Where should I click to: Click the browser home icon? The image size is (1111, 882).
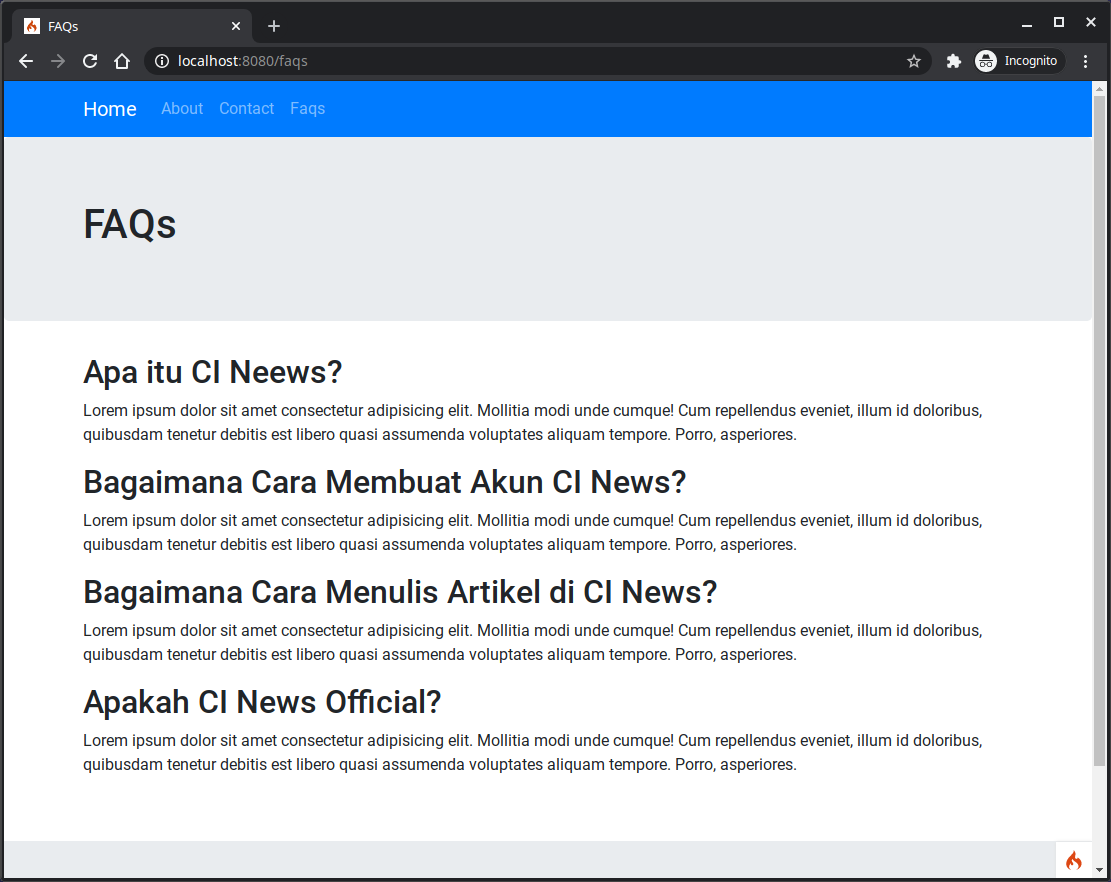click(121, 61)
